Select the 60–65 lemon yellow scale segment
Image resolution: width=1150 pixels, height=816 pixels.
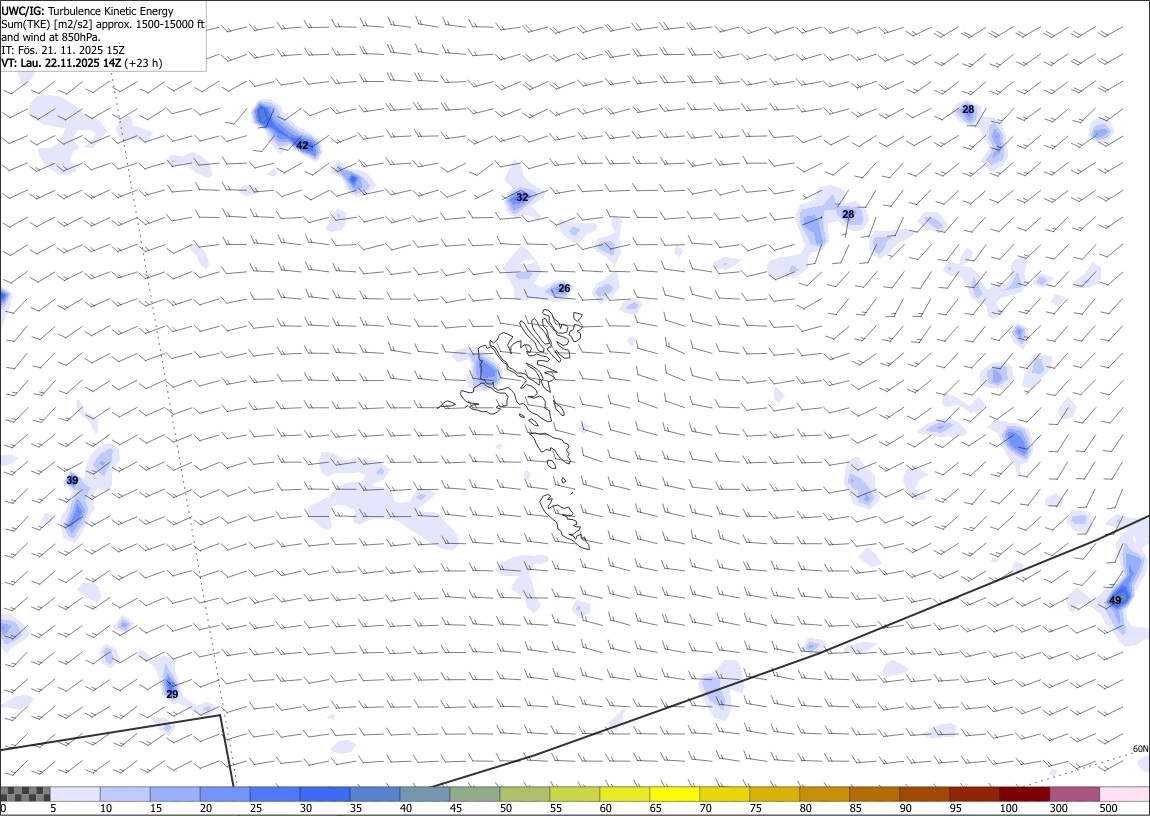pyautogui.click(x=624, y=794)
